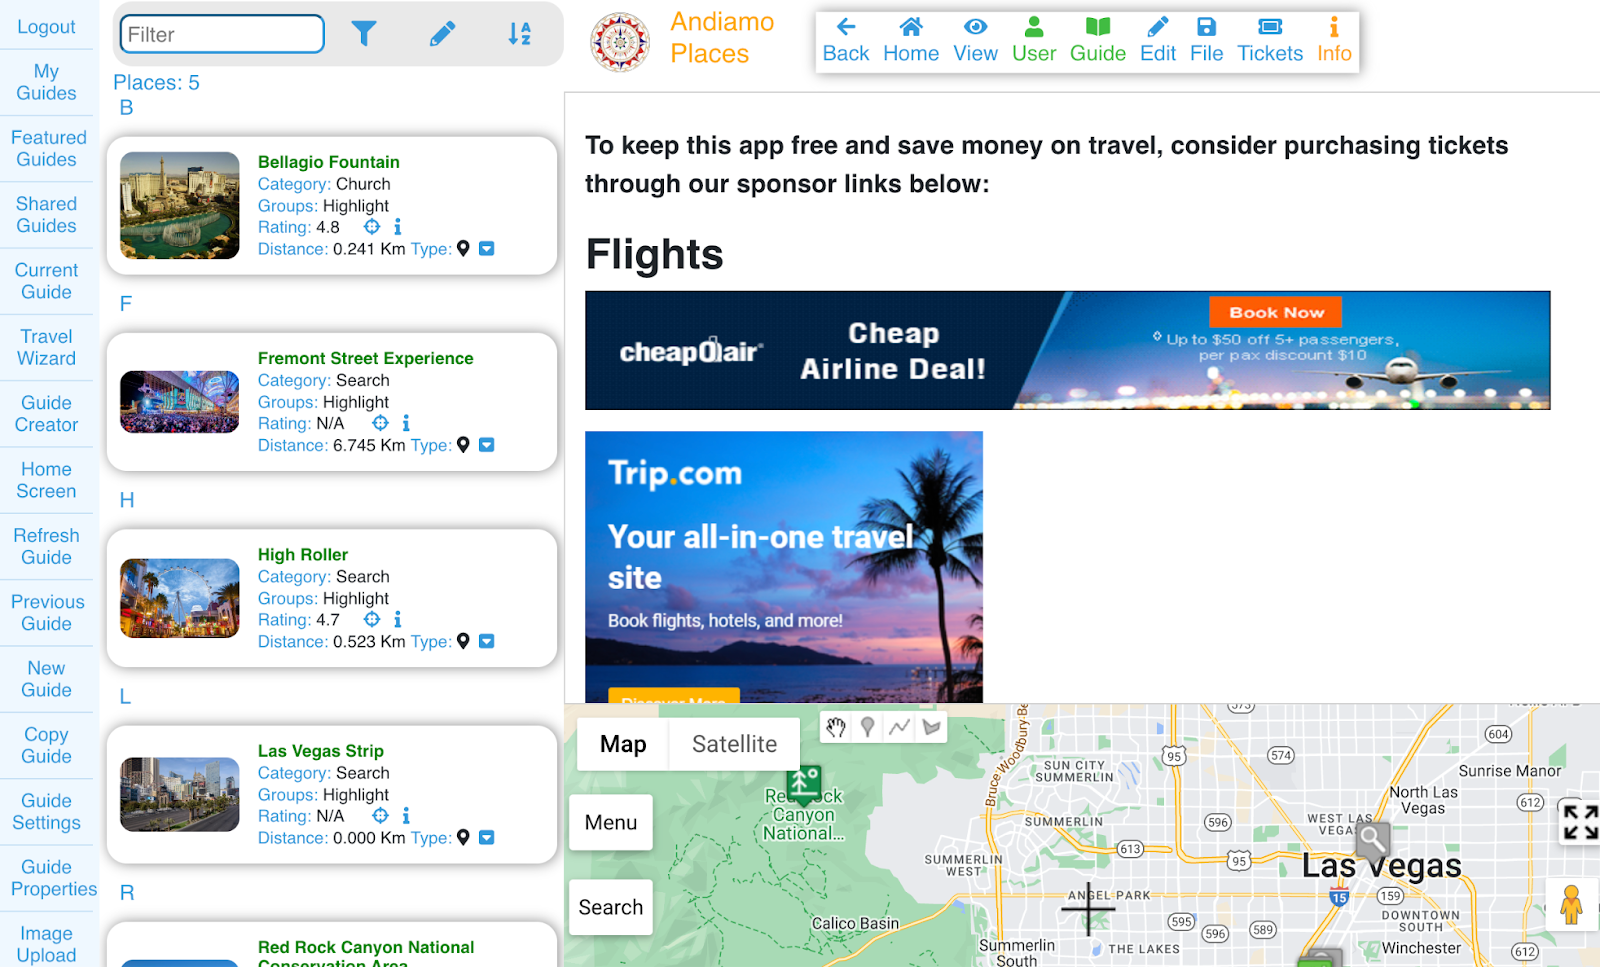Viewport: 1600px width, 967px height.
Task: Toggle map fullscreen view
Action: (1580, 822)
